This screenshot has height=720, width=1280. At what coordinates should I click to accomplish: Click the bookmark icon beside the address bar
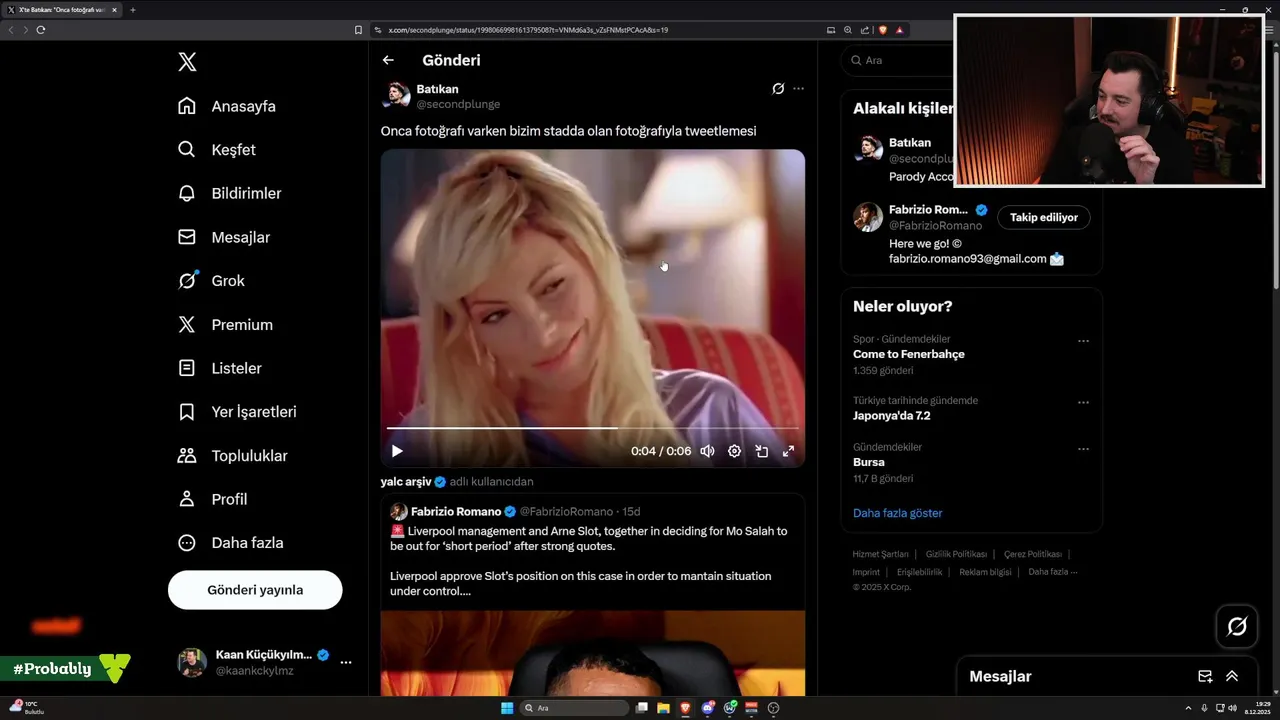click(359, 30)
